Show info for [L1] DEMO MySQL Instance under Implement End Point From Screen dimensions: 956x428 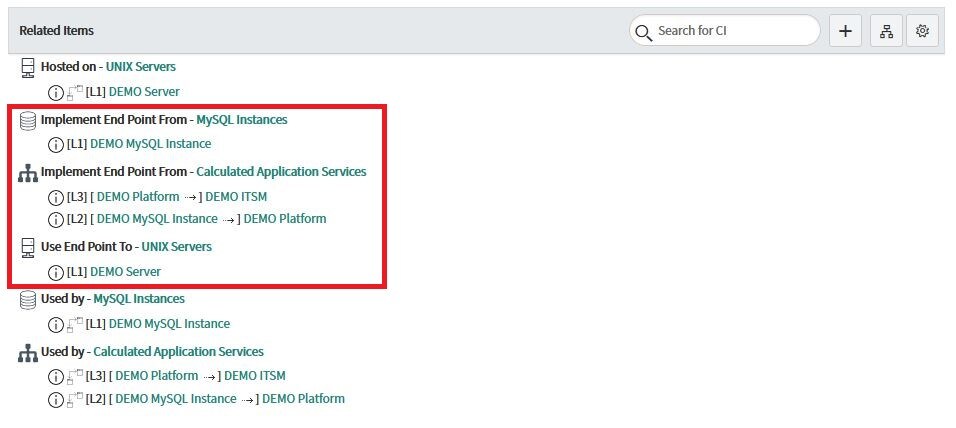(x=55, y=145)
